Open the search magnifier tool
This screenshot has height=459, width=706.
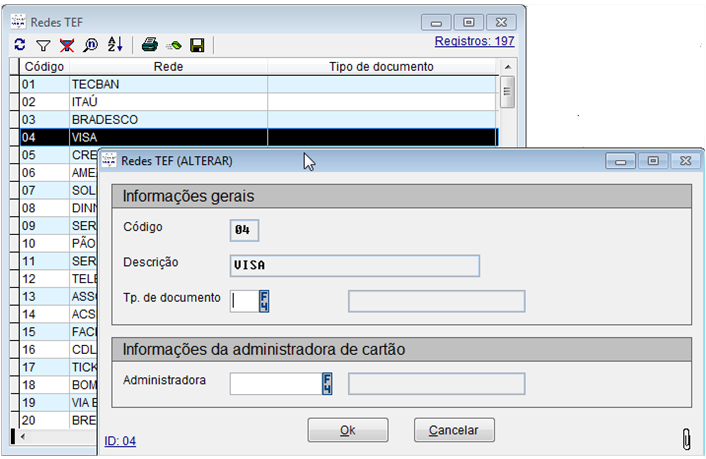(x=91, y=45)
